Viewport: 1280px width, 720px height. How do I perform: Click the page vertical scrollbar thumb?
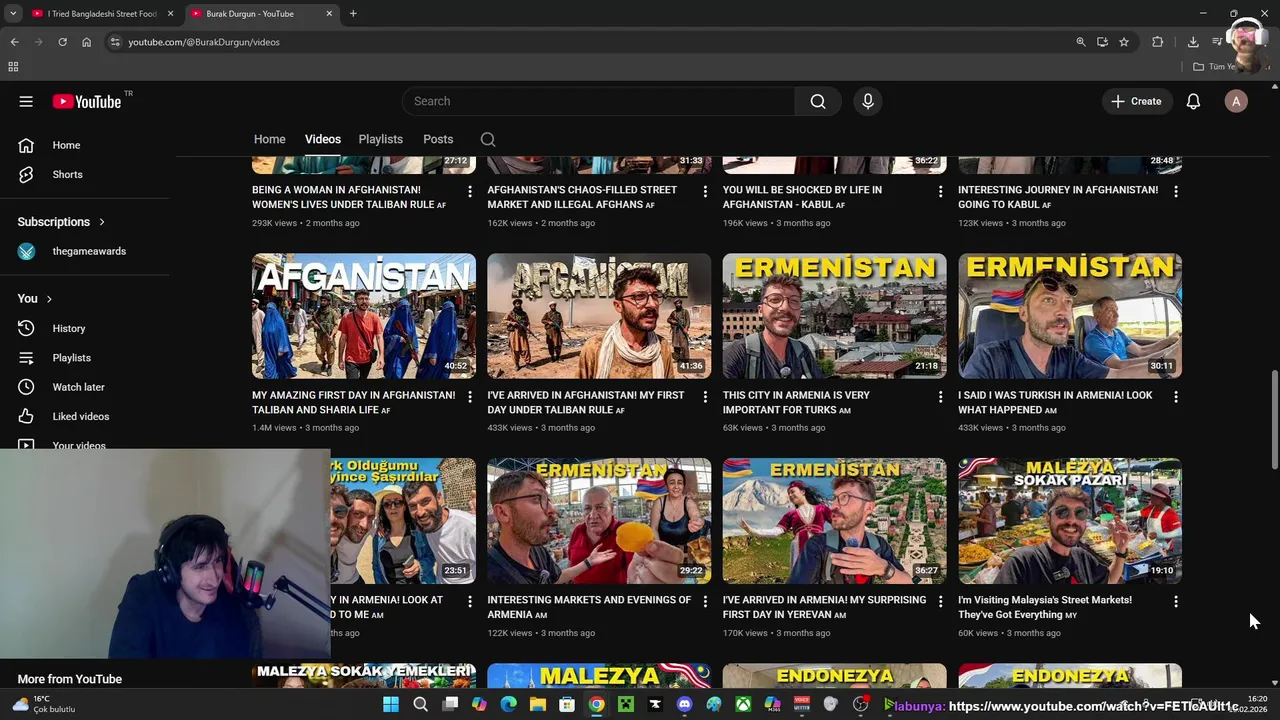pyautogui.click(x=1274, y=420)
